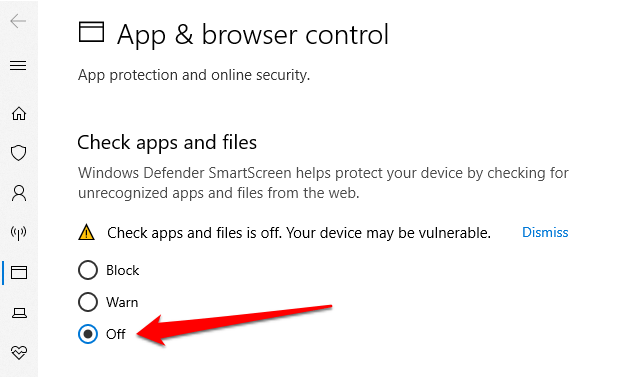Open Virus & threat protection shield icon

(18, 153)
